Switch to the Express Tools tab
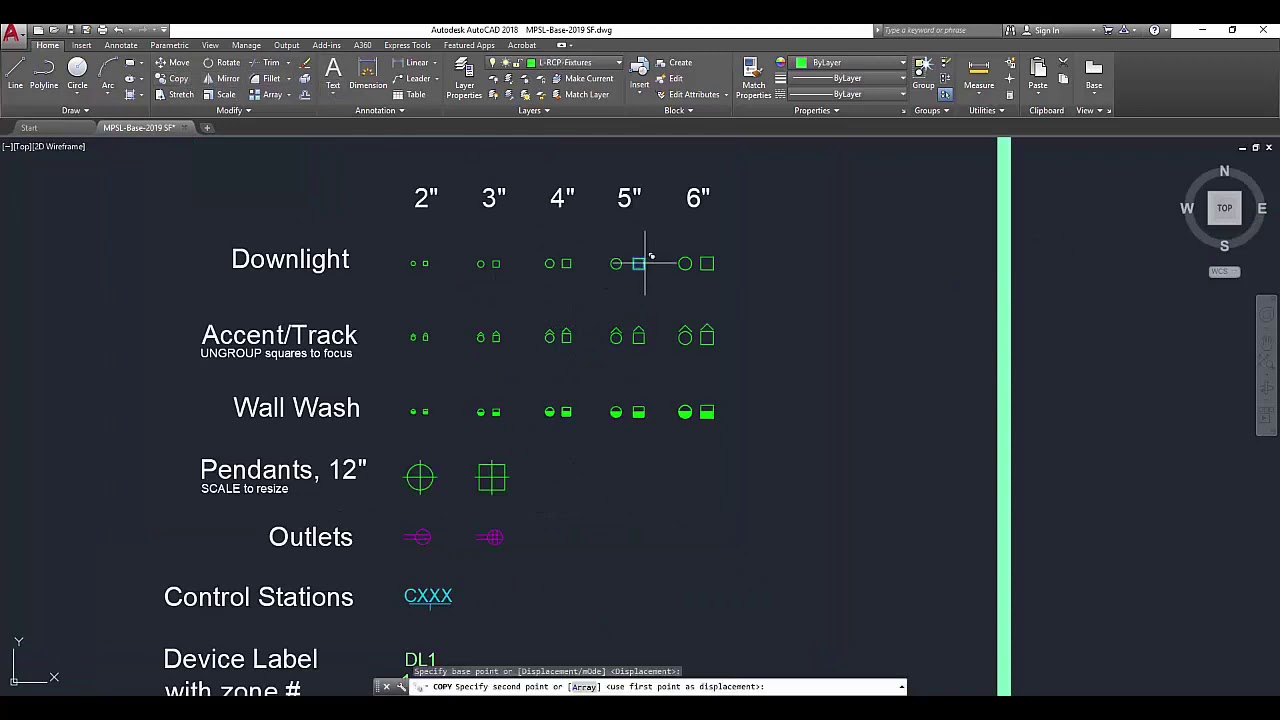 pyautogui.click(x=407, y=45)
